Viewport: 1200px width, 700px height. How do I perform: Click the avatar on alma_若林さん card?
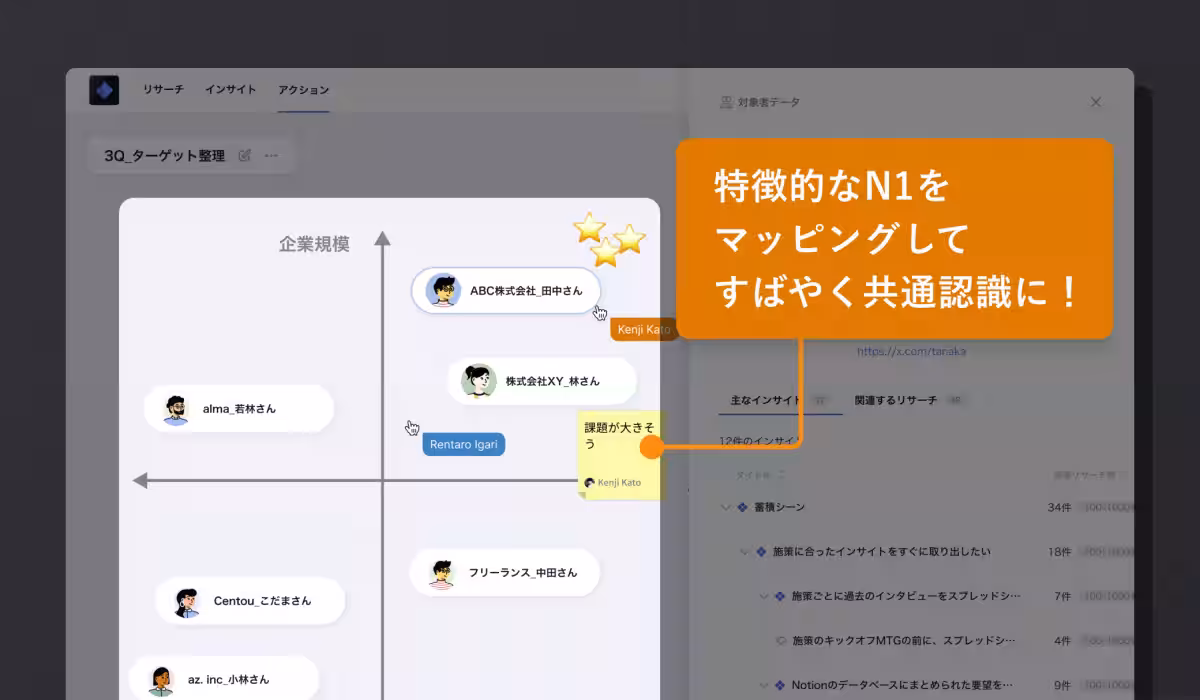coord(176,409)
